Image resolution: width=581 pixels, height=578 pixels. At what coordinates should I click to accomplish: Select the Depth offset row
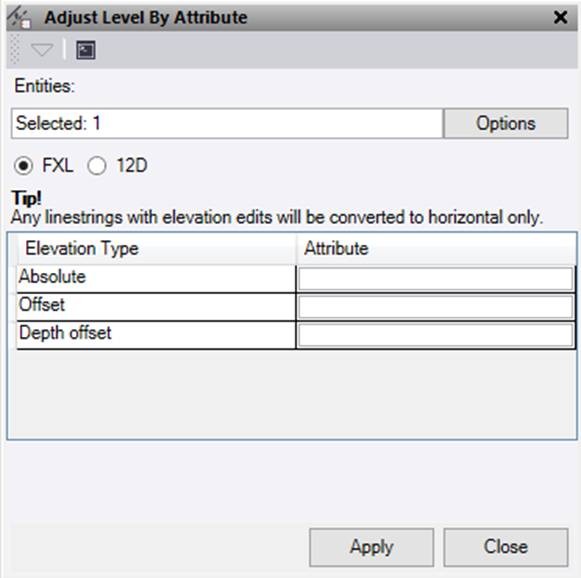coord(156,335)
